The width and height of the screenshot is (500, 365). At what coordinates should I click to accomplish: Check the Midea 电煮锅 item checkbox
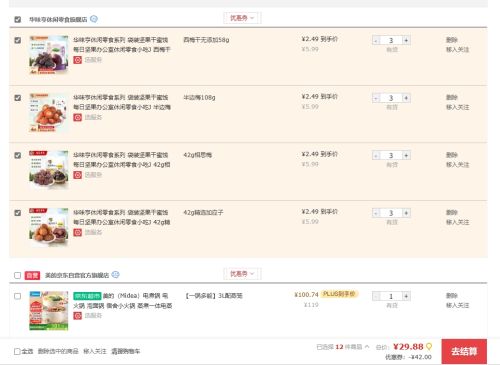coord(18,296)
